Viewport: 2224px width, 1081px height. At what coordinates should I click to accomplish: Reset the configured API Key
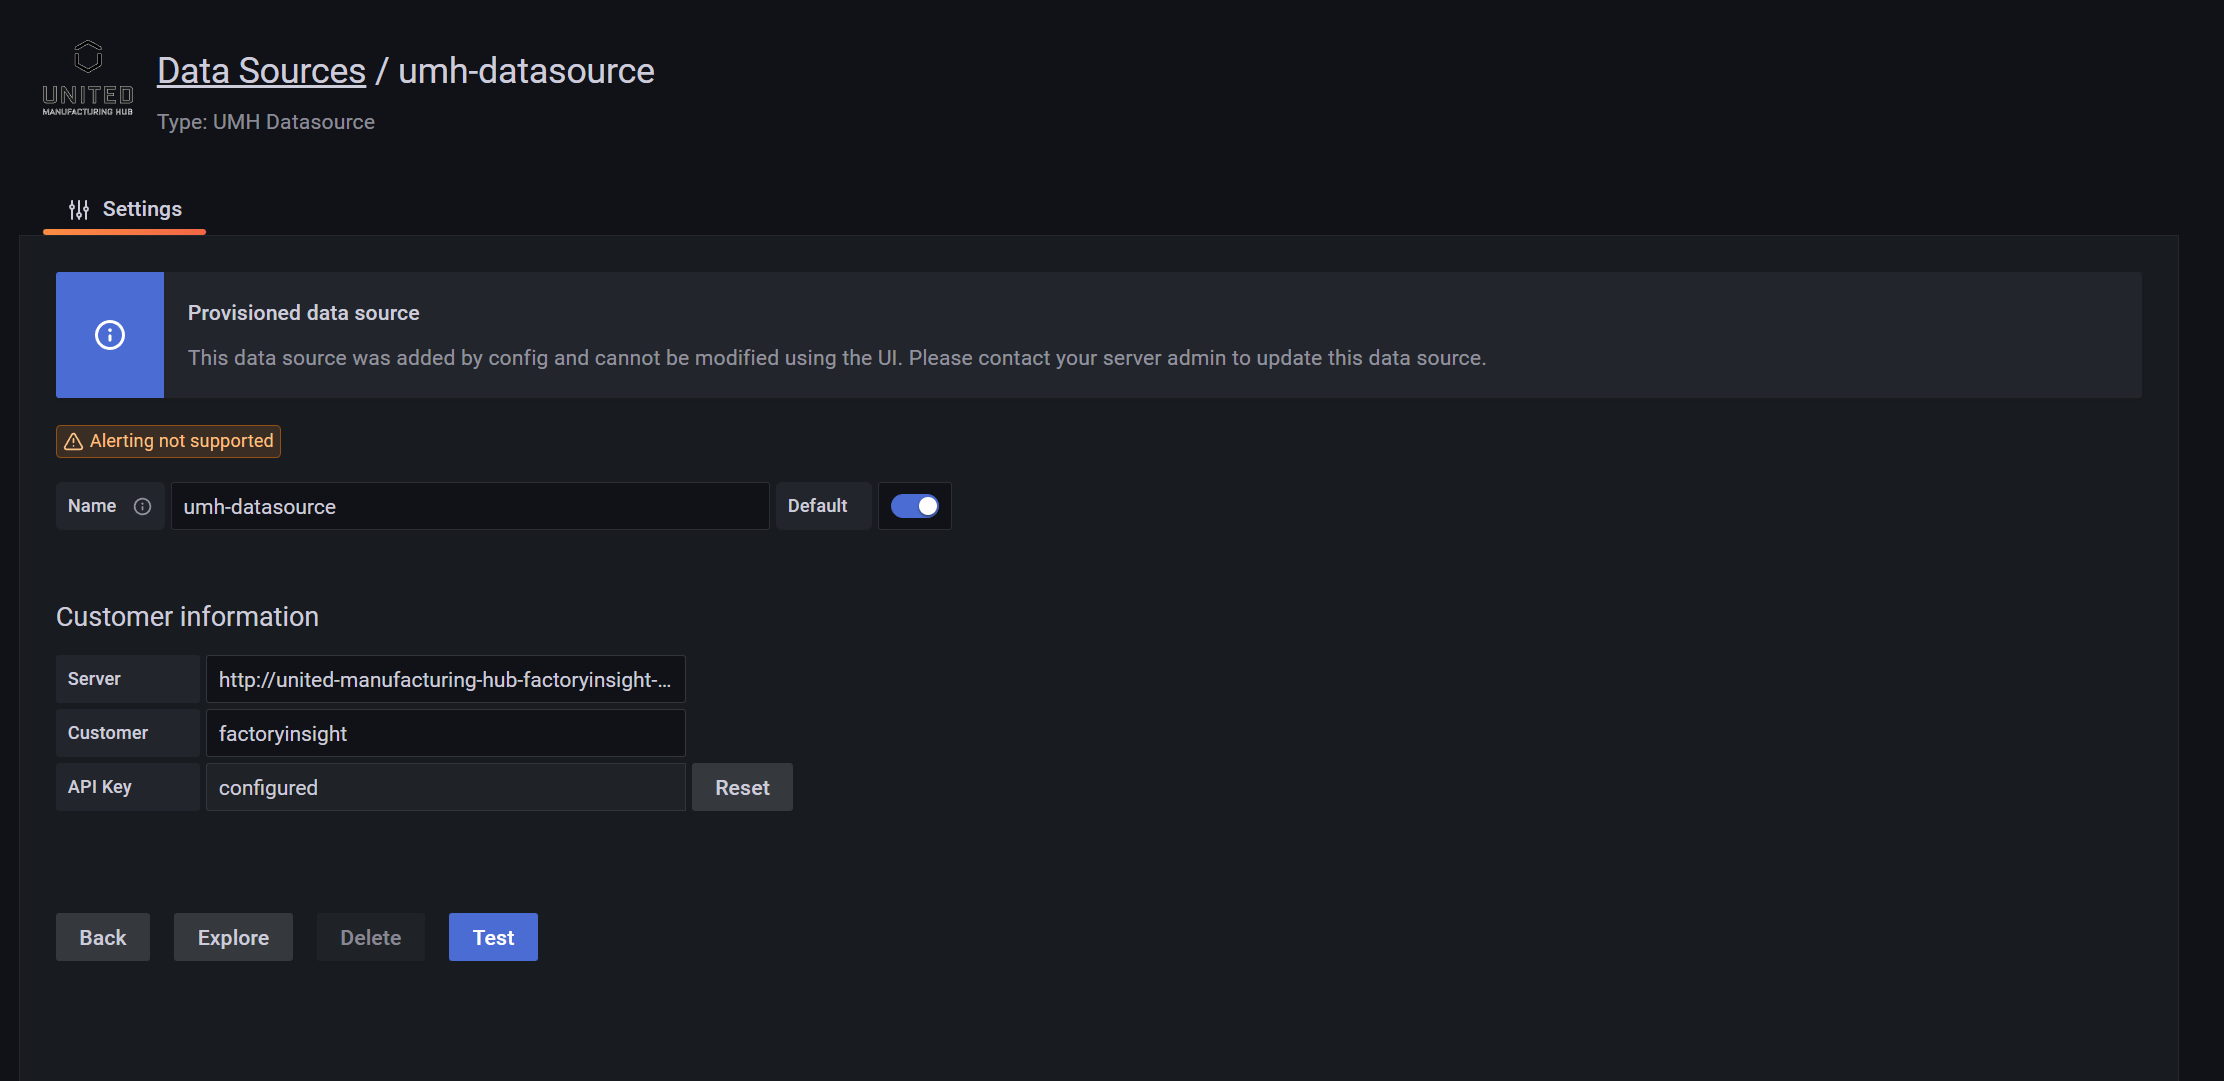742,787
